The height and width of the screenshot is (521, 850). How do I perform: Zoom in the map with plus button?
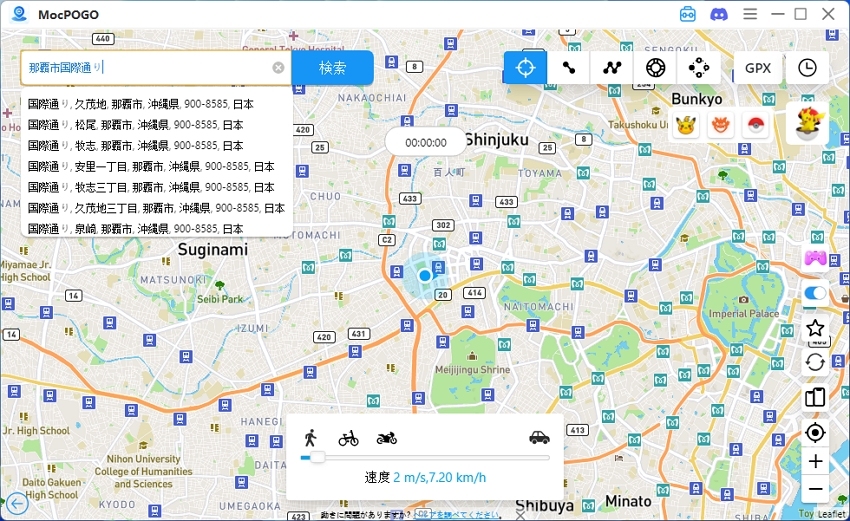point(815,461)
